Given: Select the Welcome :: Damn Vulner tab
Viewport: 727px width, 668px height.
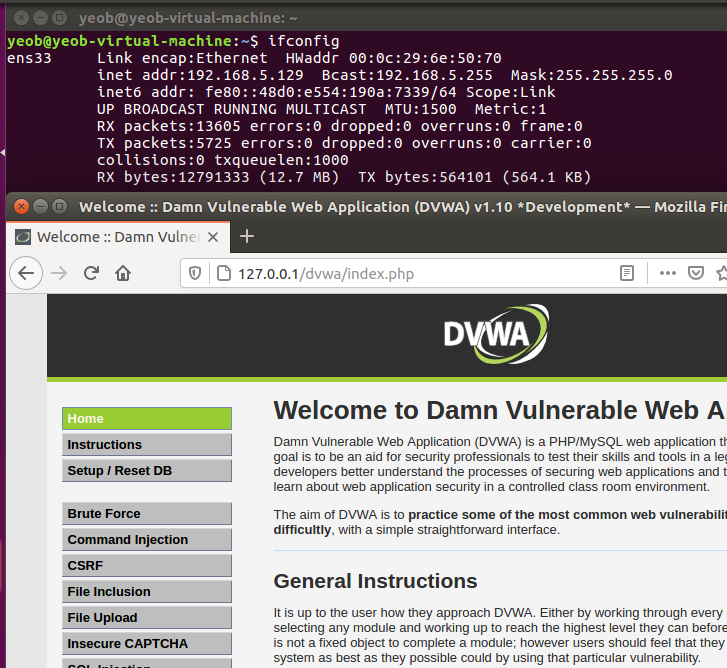Looking at the screenshot, I should coord(119,237).
